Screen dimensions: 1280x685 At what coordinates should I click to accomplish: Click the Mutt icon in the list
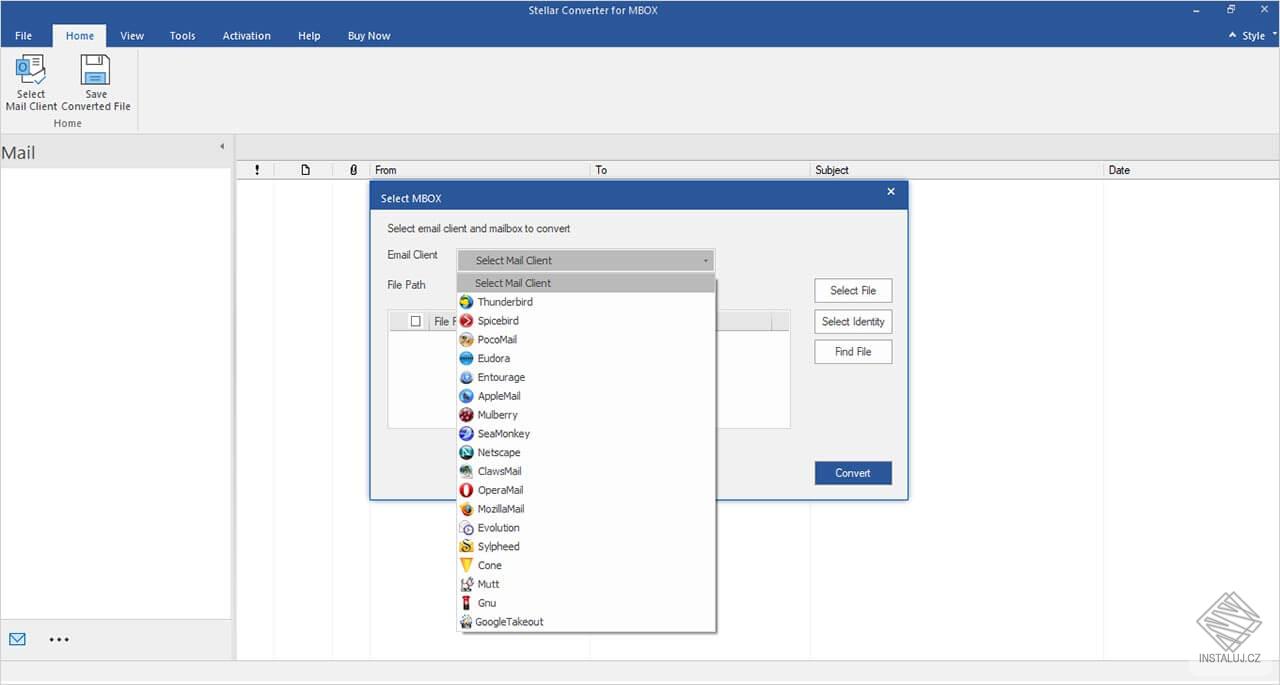click(466, 584)
